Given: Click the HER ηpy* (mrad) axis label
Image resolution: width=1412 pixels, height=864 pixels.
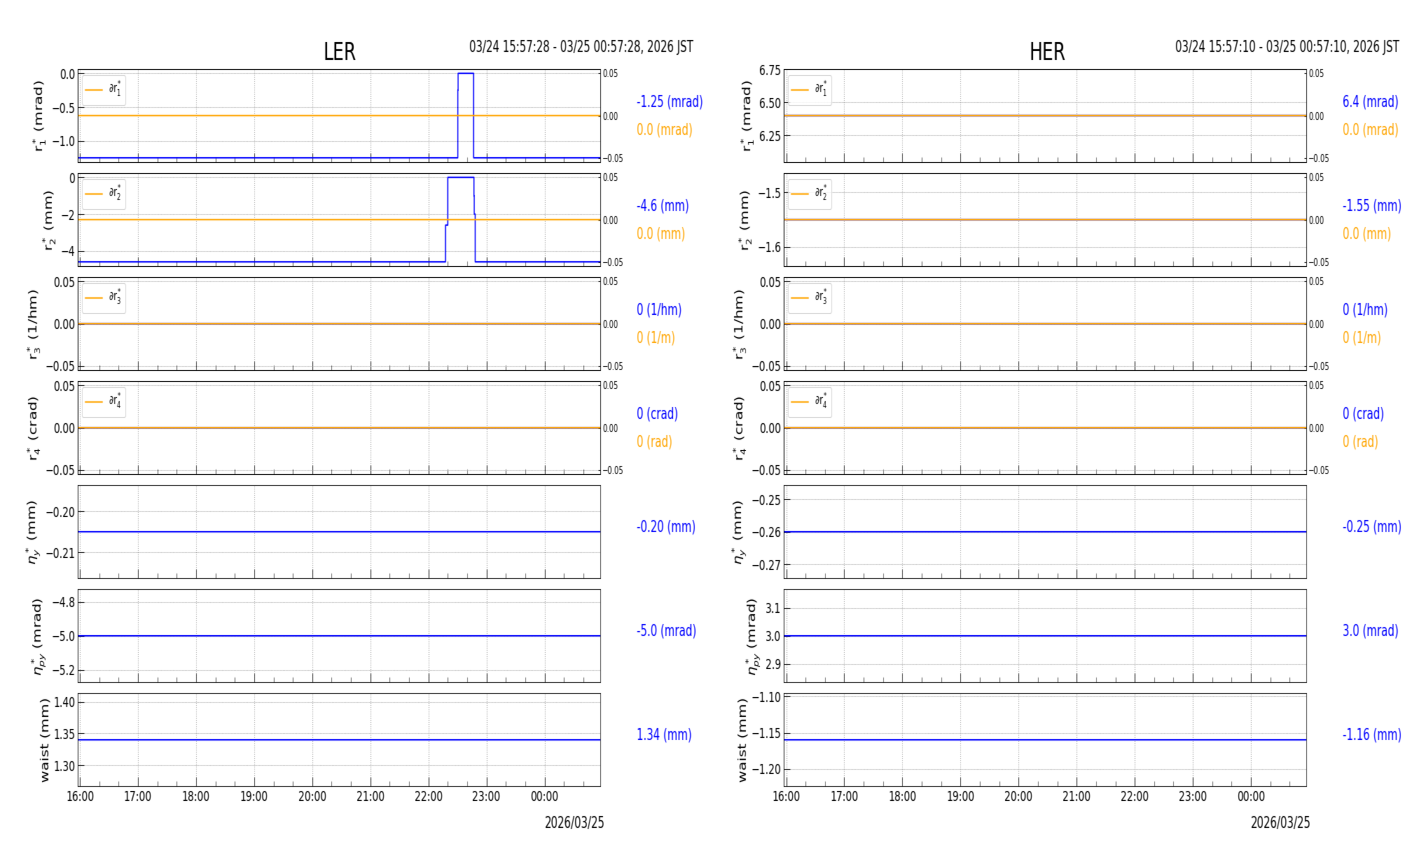Looking at the screenshot, I should 751,636.
